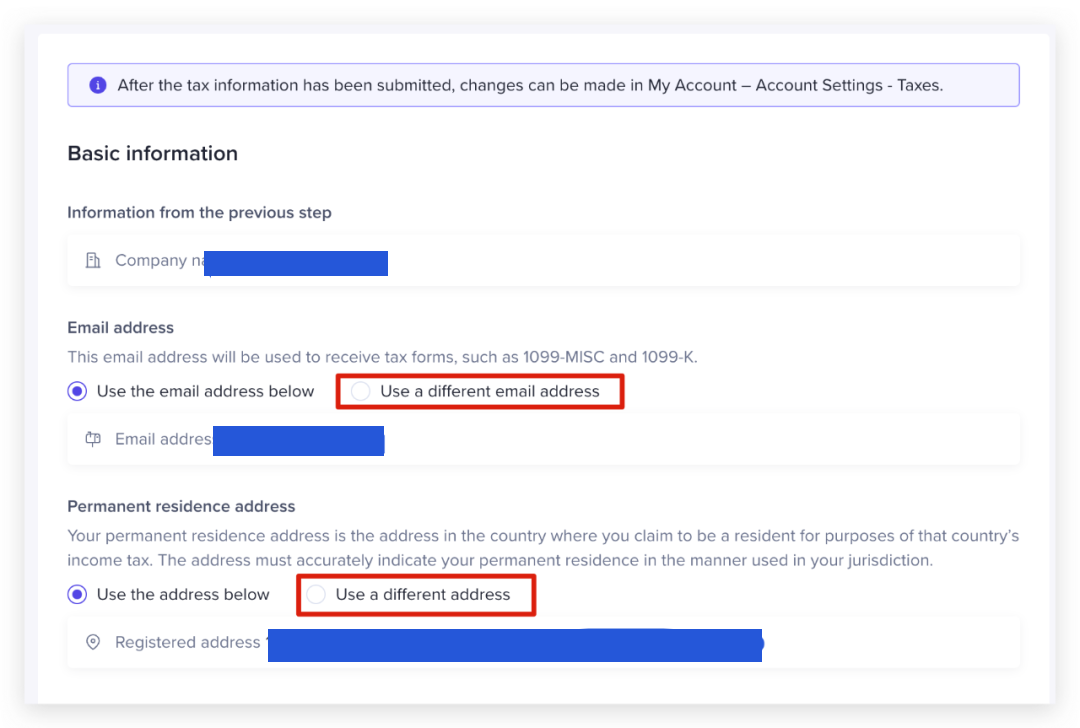Screen dimensions: 1080x728
Task: Click the building icon beside Company name
Action: 93,261
